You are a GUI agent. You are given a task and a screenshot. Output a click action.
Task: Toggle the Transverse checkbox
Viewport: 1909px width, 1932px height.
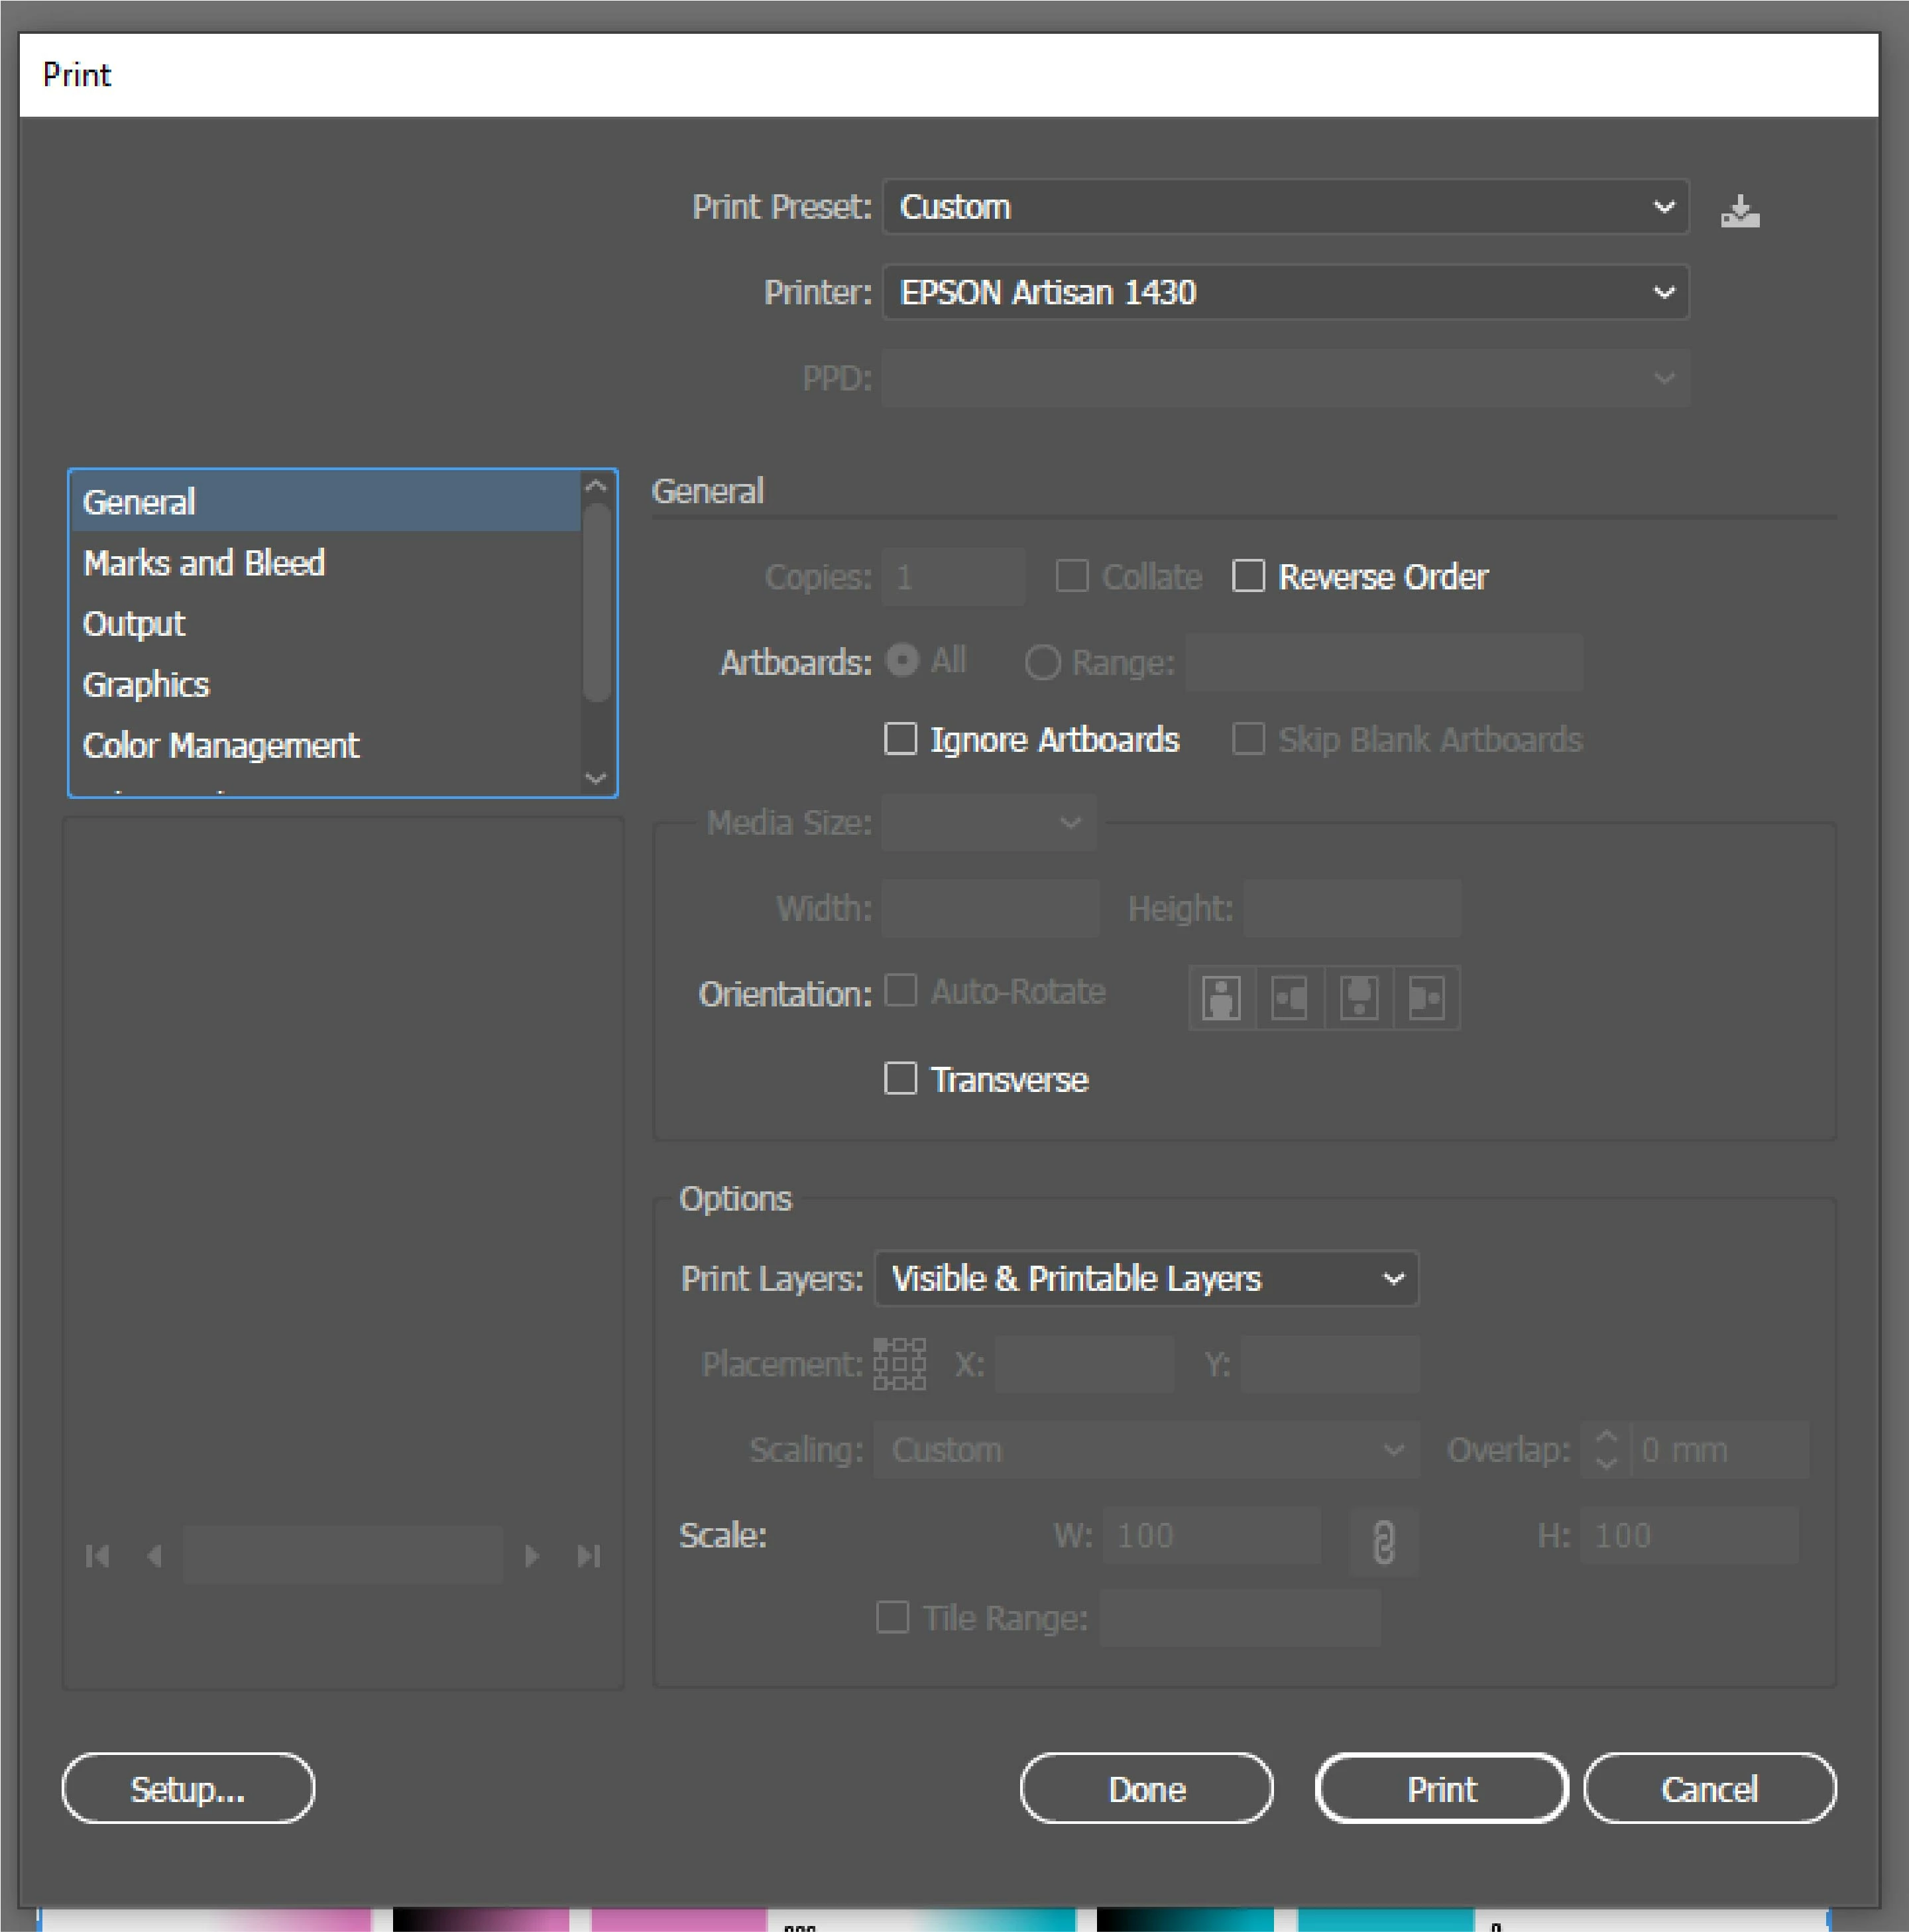point(900,1079)
